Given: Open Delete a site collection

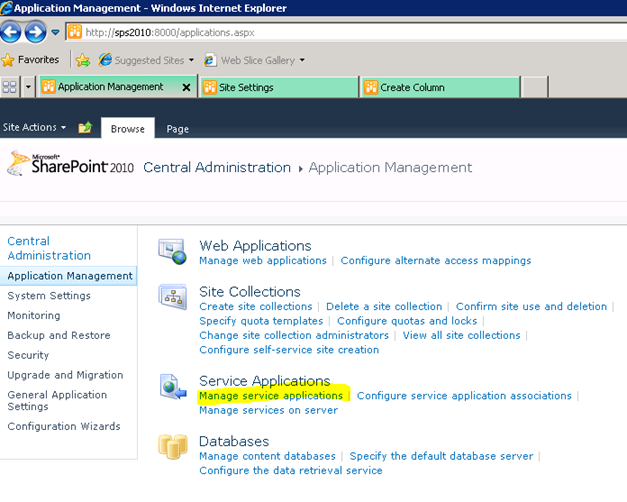Looking at the screenshot, I should [384, 306].
